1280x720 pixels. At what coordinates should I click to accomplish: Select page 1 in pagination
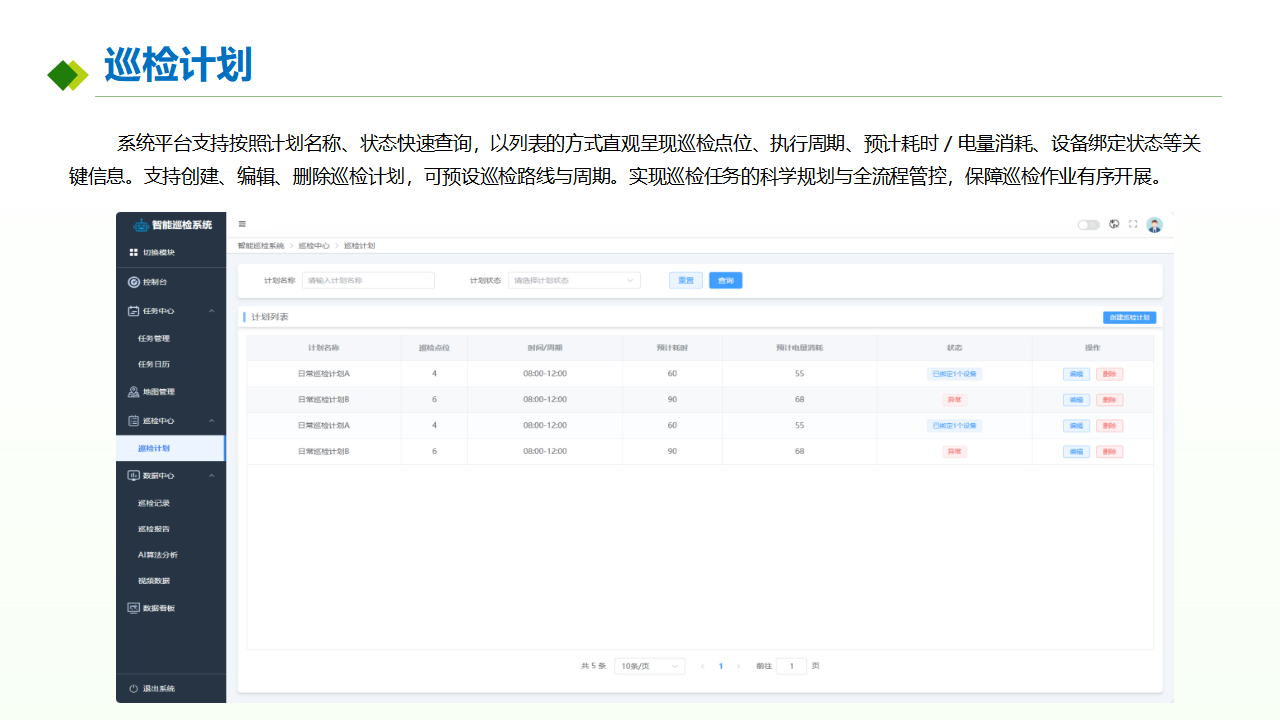(x=721, y=666)
